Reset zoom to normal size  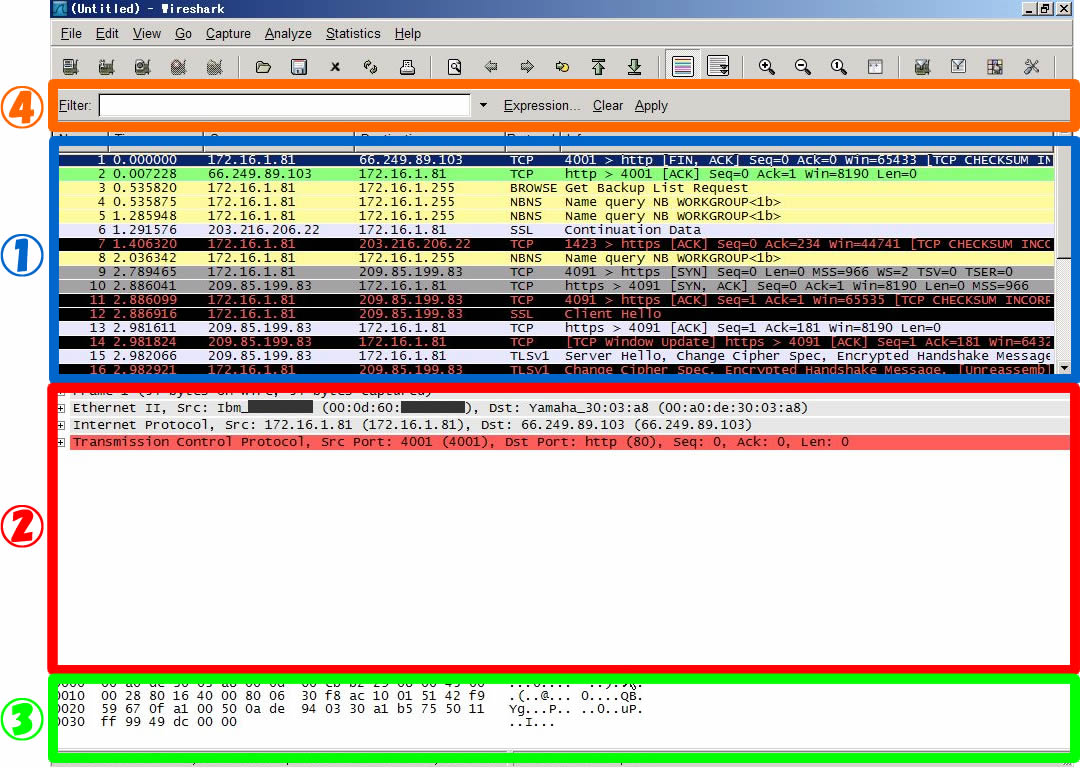click(x=838, y=67)
